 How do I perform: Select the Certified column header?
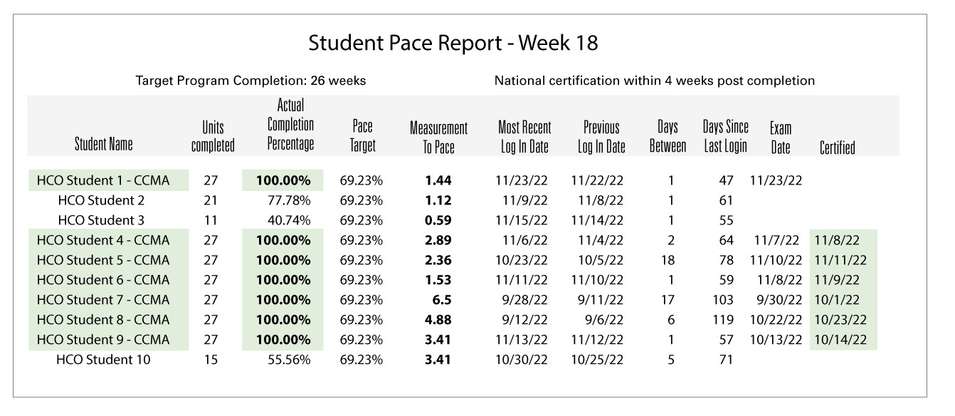(837, 147)
